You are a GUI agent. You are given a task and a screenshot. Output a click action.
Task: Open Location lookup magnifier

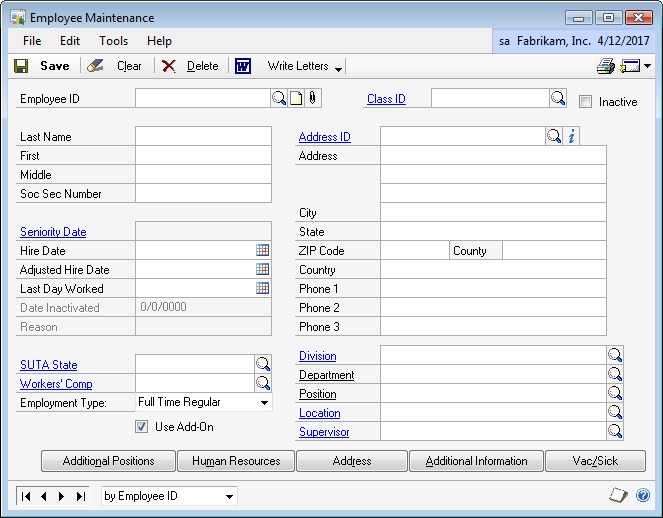pos(615,412)
